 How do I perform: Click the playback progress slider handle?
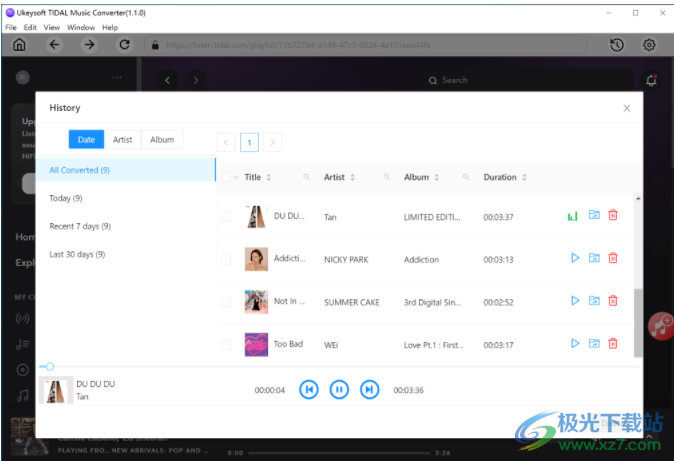50,366
